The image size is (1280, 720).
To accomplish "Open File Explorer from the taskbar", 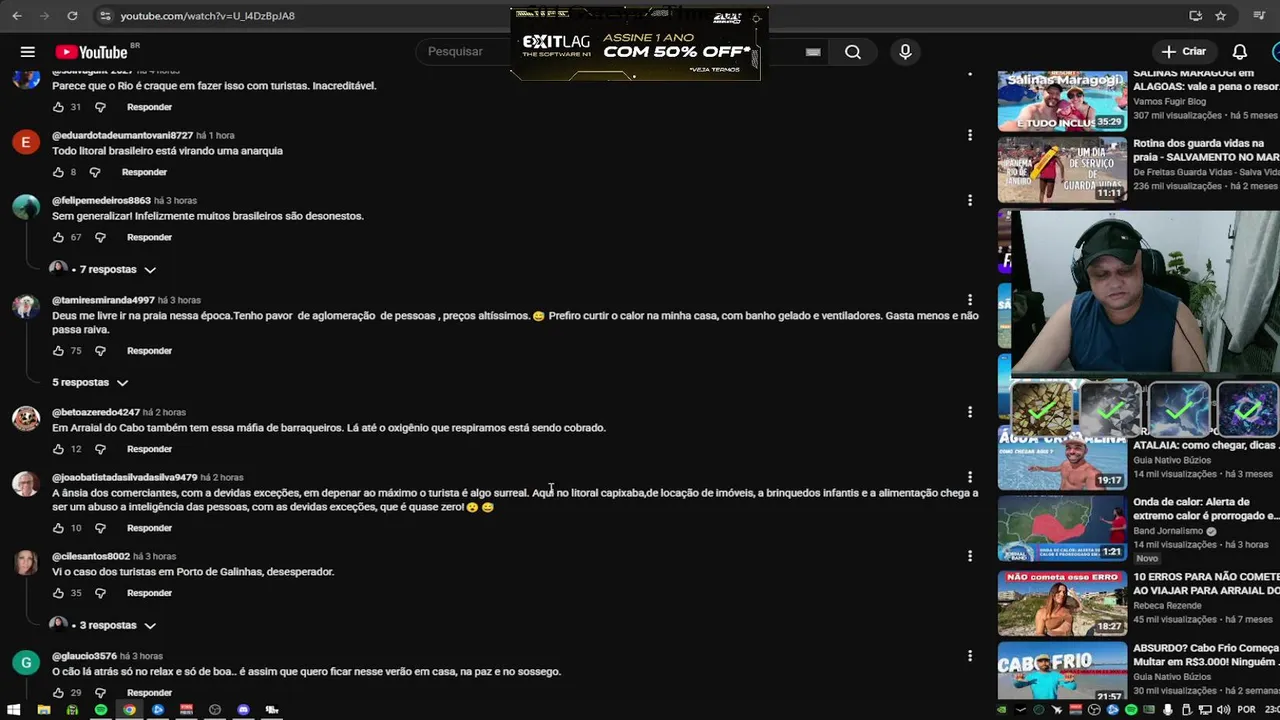I will pos(43,710).
